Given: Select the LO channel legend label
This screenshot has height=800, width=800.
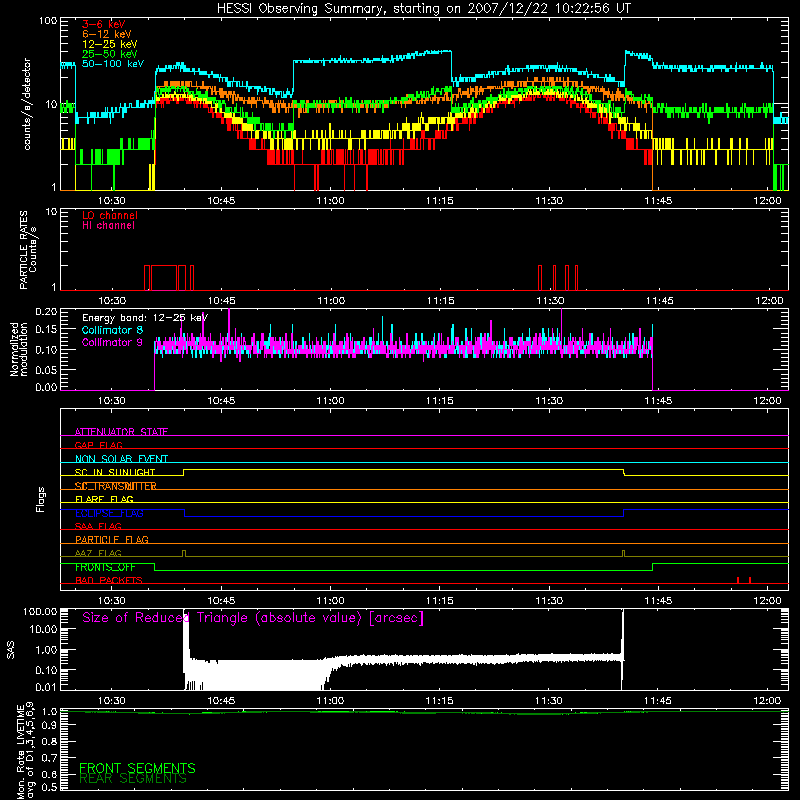Looking at the screenshot, I should point(110,215).
